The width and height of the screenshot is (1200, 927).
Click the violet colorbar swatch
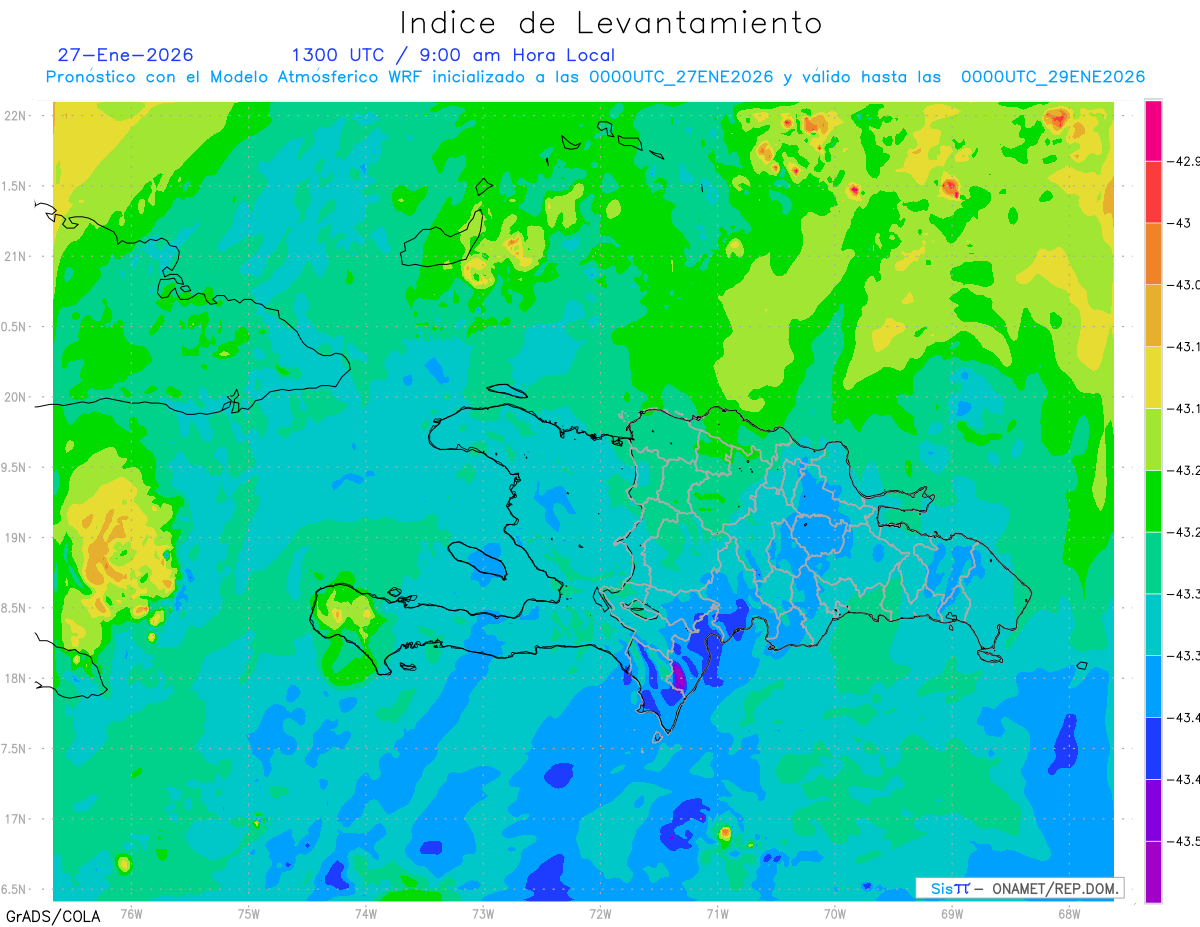point(1153,811)
